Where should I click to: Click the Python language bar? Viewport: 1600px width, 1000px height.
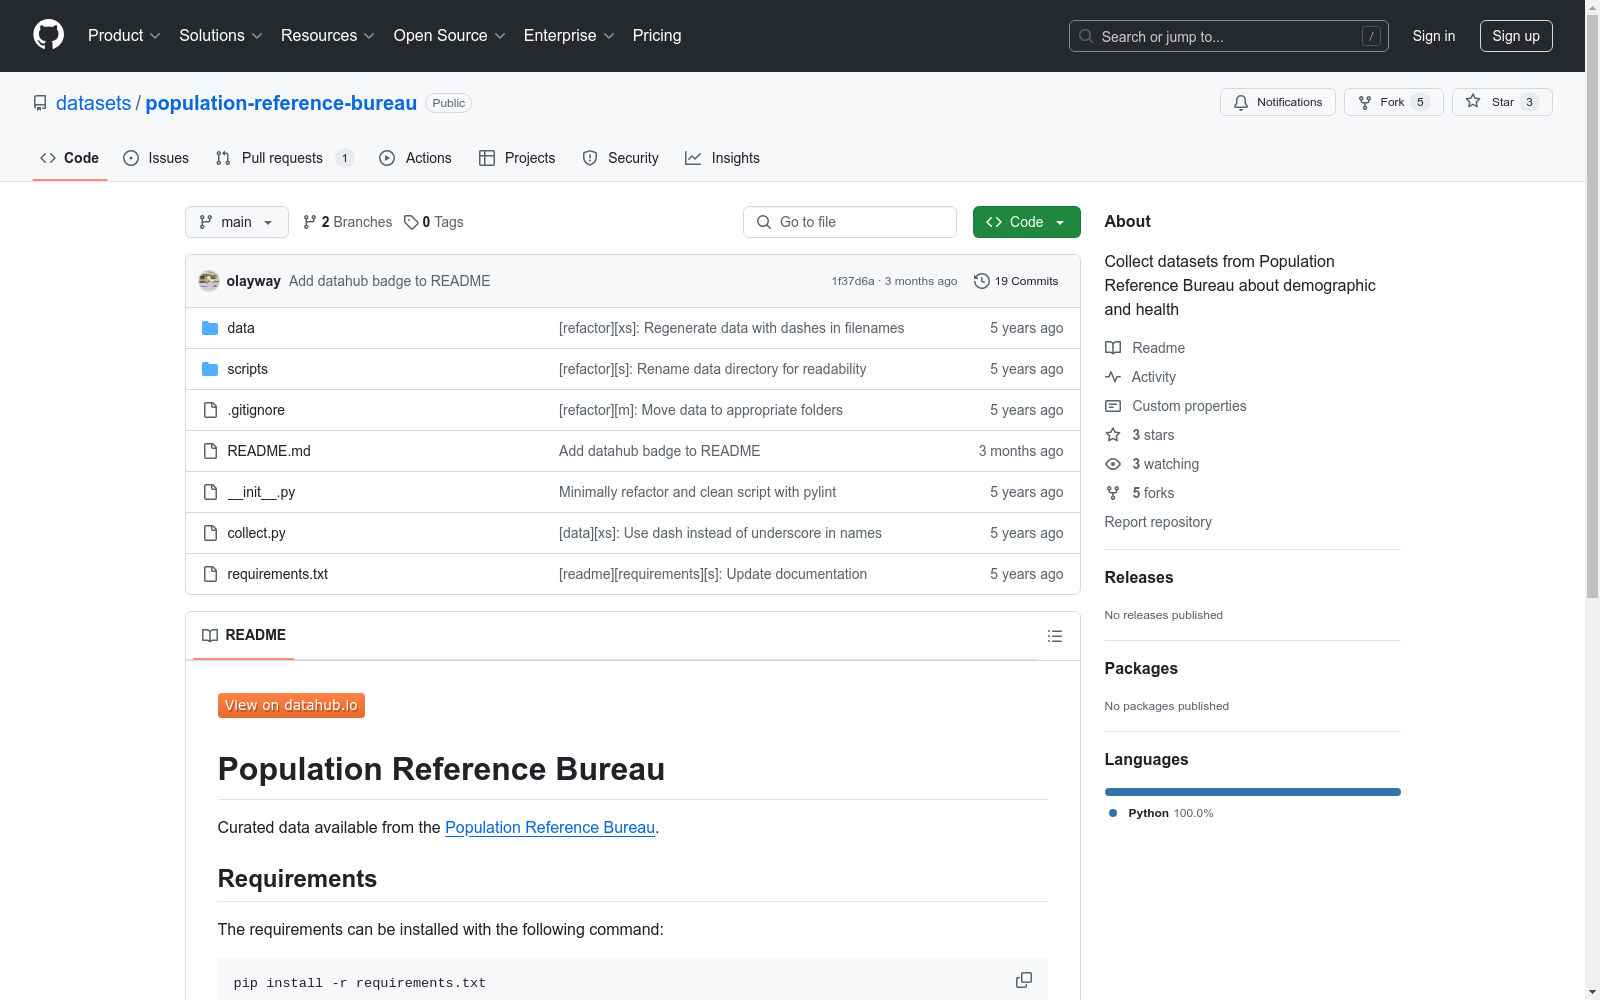[1253, 792]
